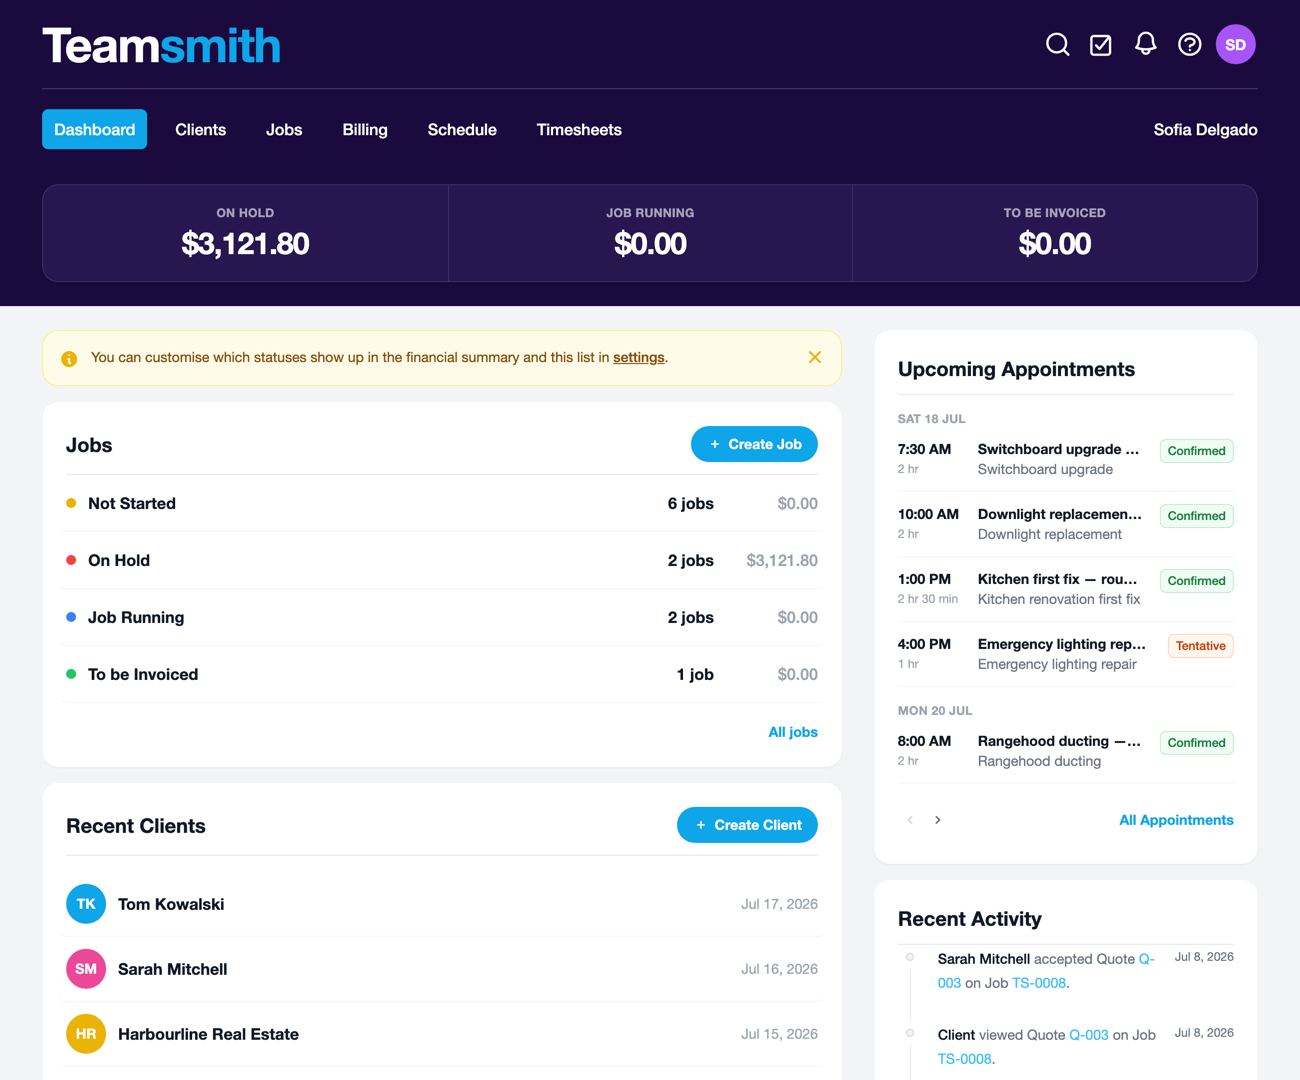Click the HR avatar for Harbourline Real Estate
This screenshot has width=1300, height=1080.
[86, 1034]
